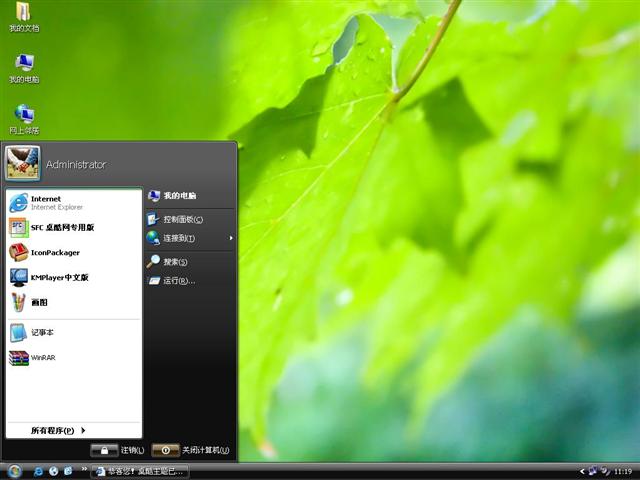Launch Internet Explorer from the Quick Launch bar
640x480 pixels.
pyautogui.click(x=38, y=471)
